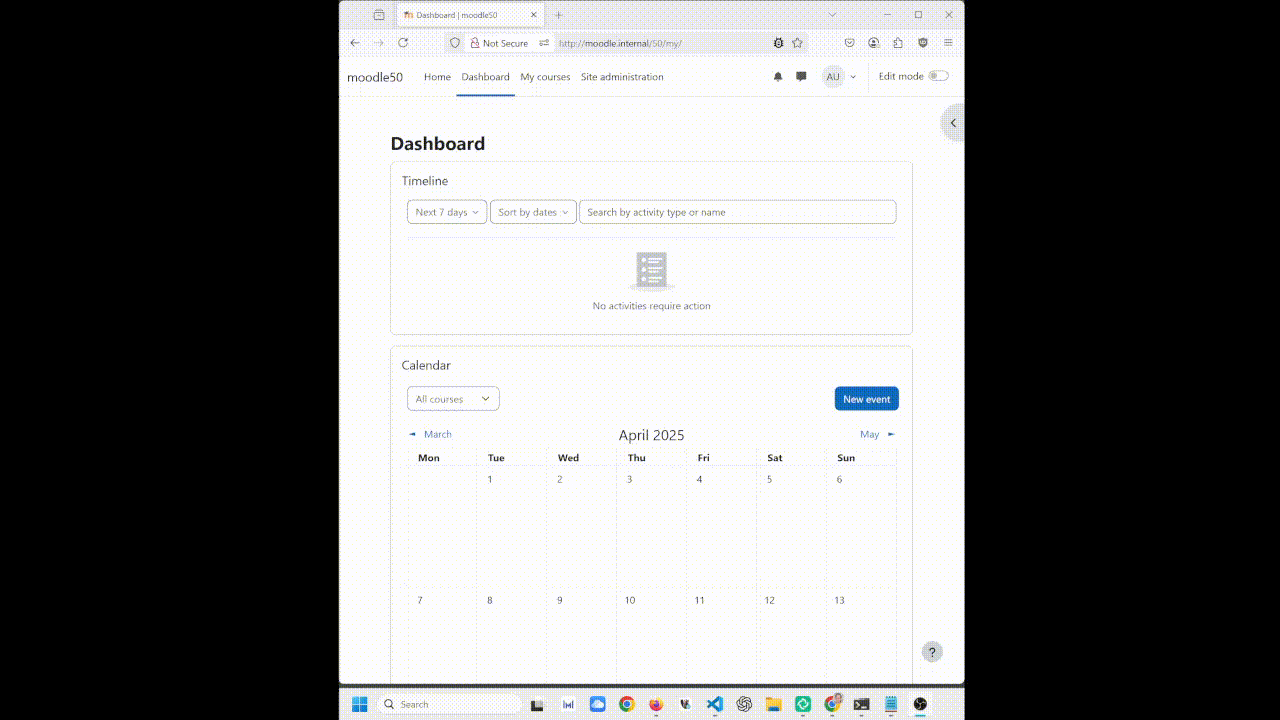Go to the Home navigation tab

point(437,77)
